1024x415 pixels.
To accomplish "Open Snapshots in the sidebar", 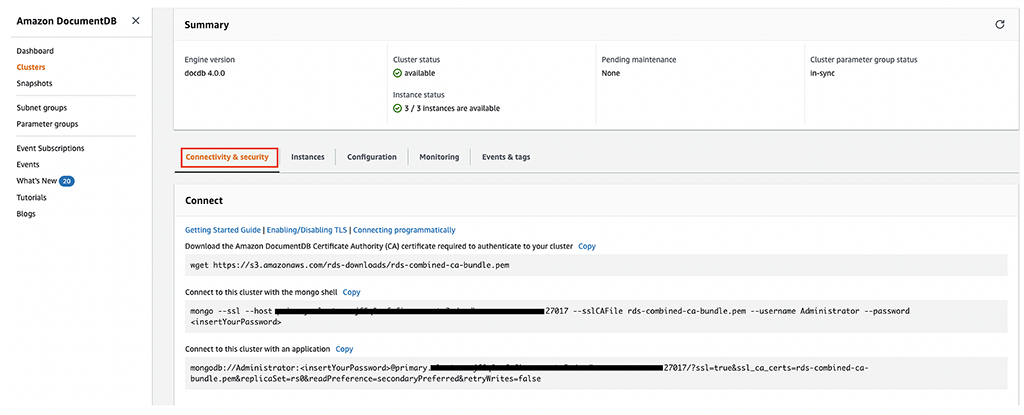I will tap(35, 84).
